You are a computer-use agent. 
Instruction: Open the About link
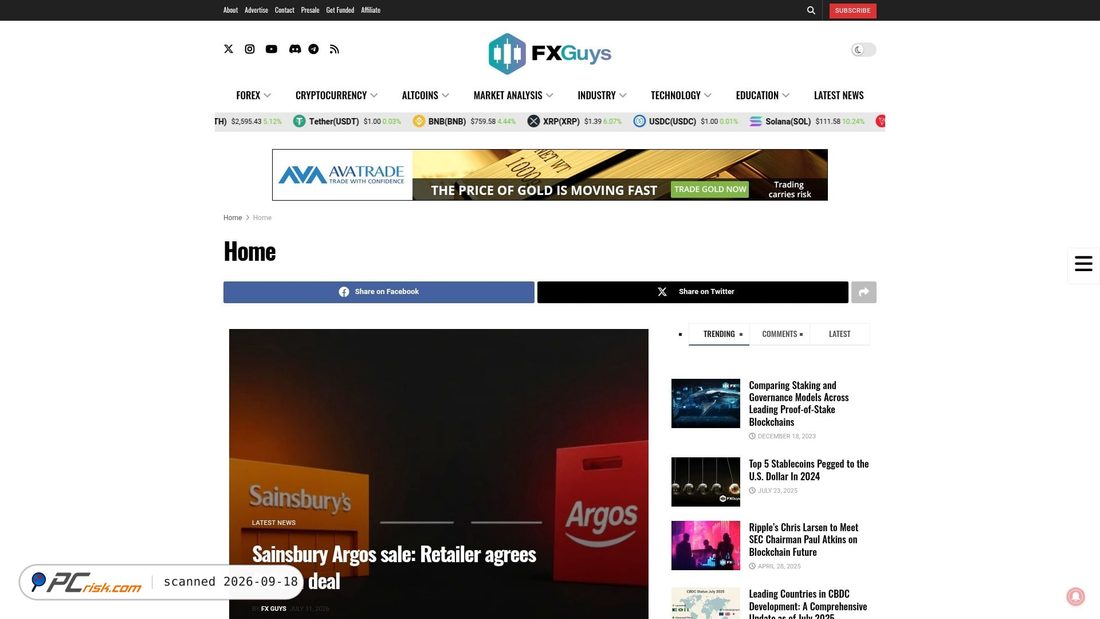[x=230, y=10]
